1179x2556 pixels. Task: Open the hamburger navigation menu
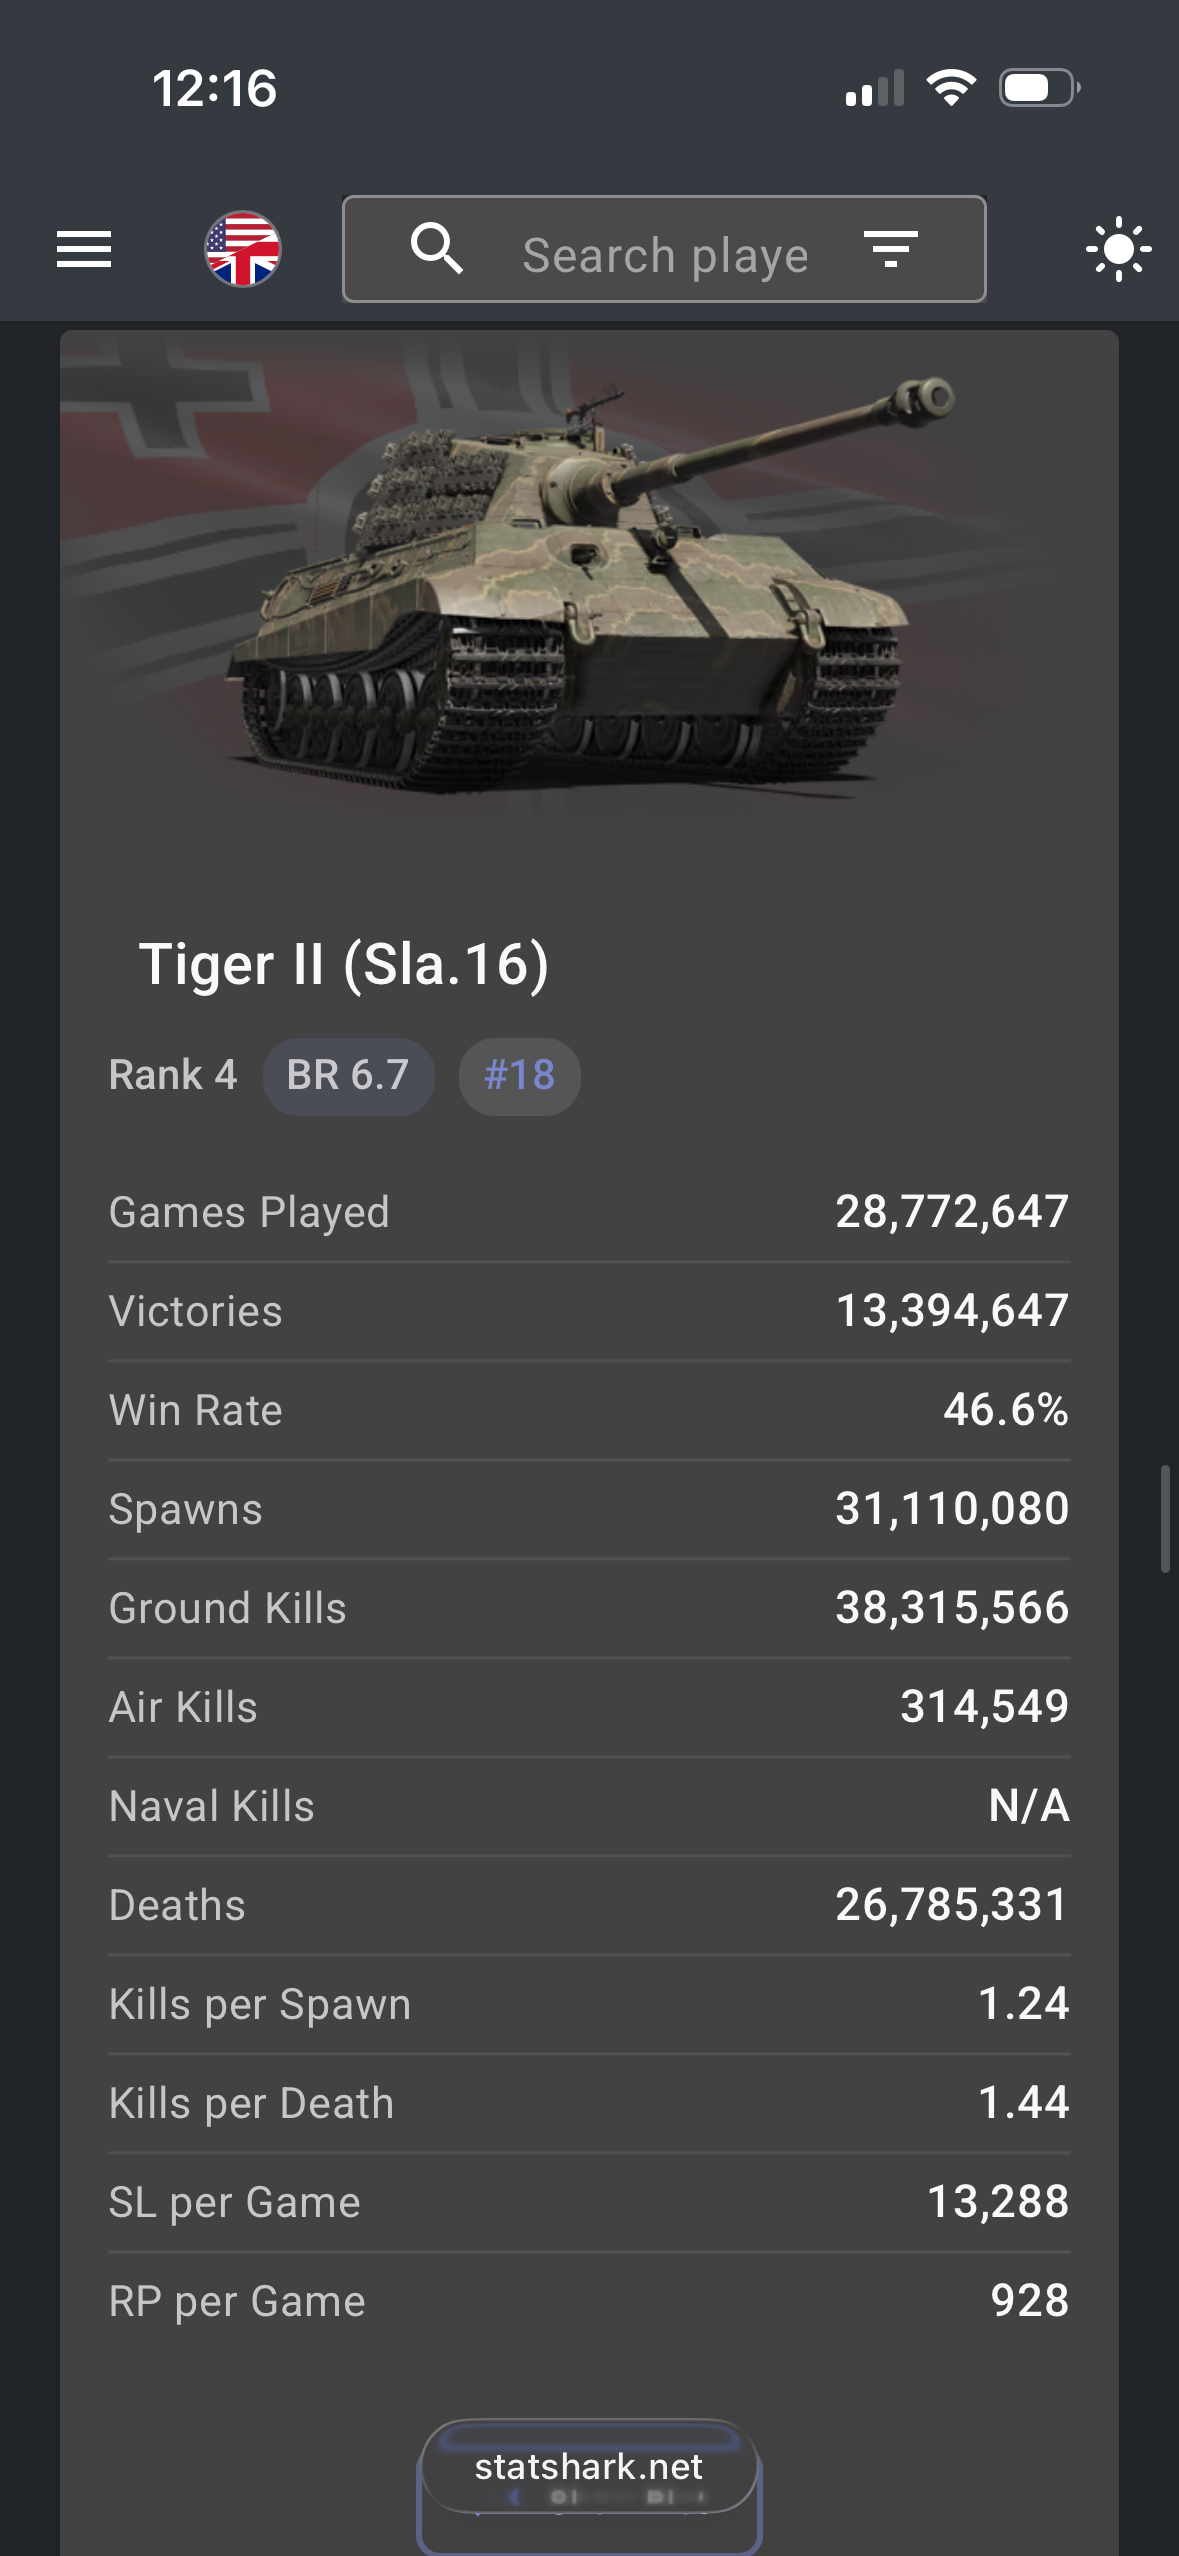84,249
